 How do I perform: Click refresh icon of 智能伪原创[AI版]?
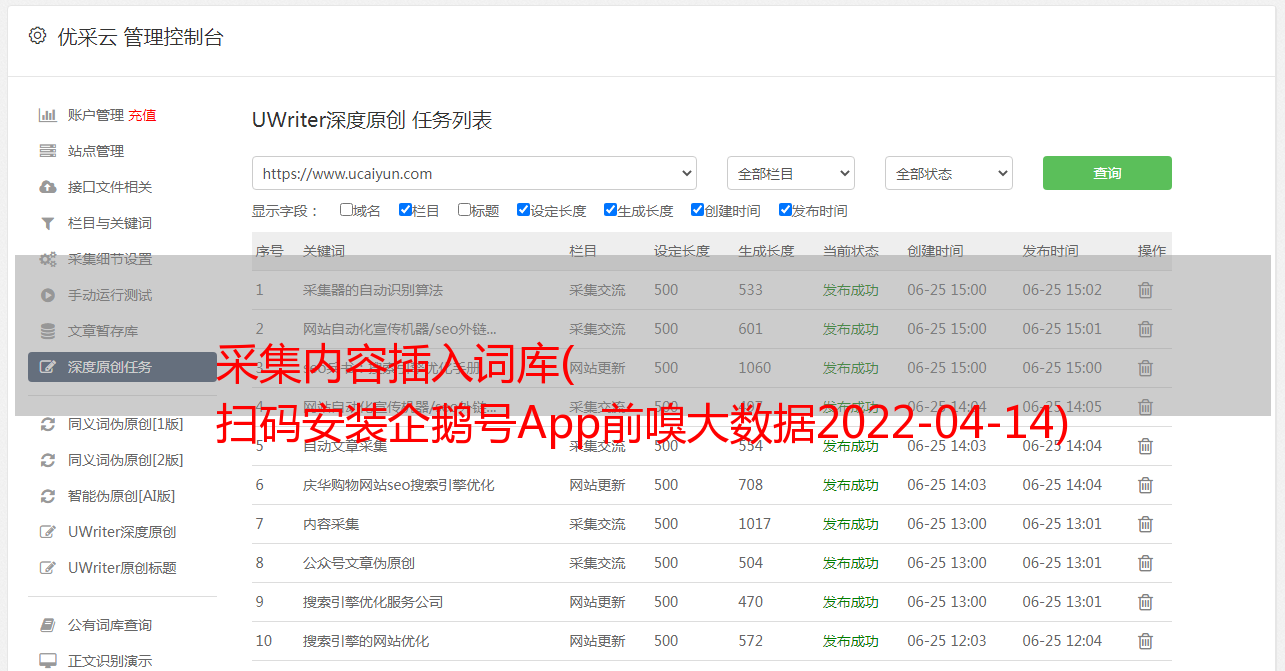tap(47, 496)
